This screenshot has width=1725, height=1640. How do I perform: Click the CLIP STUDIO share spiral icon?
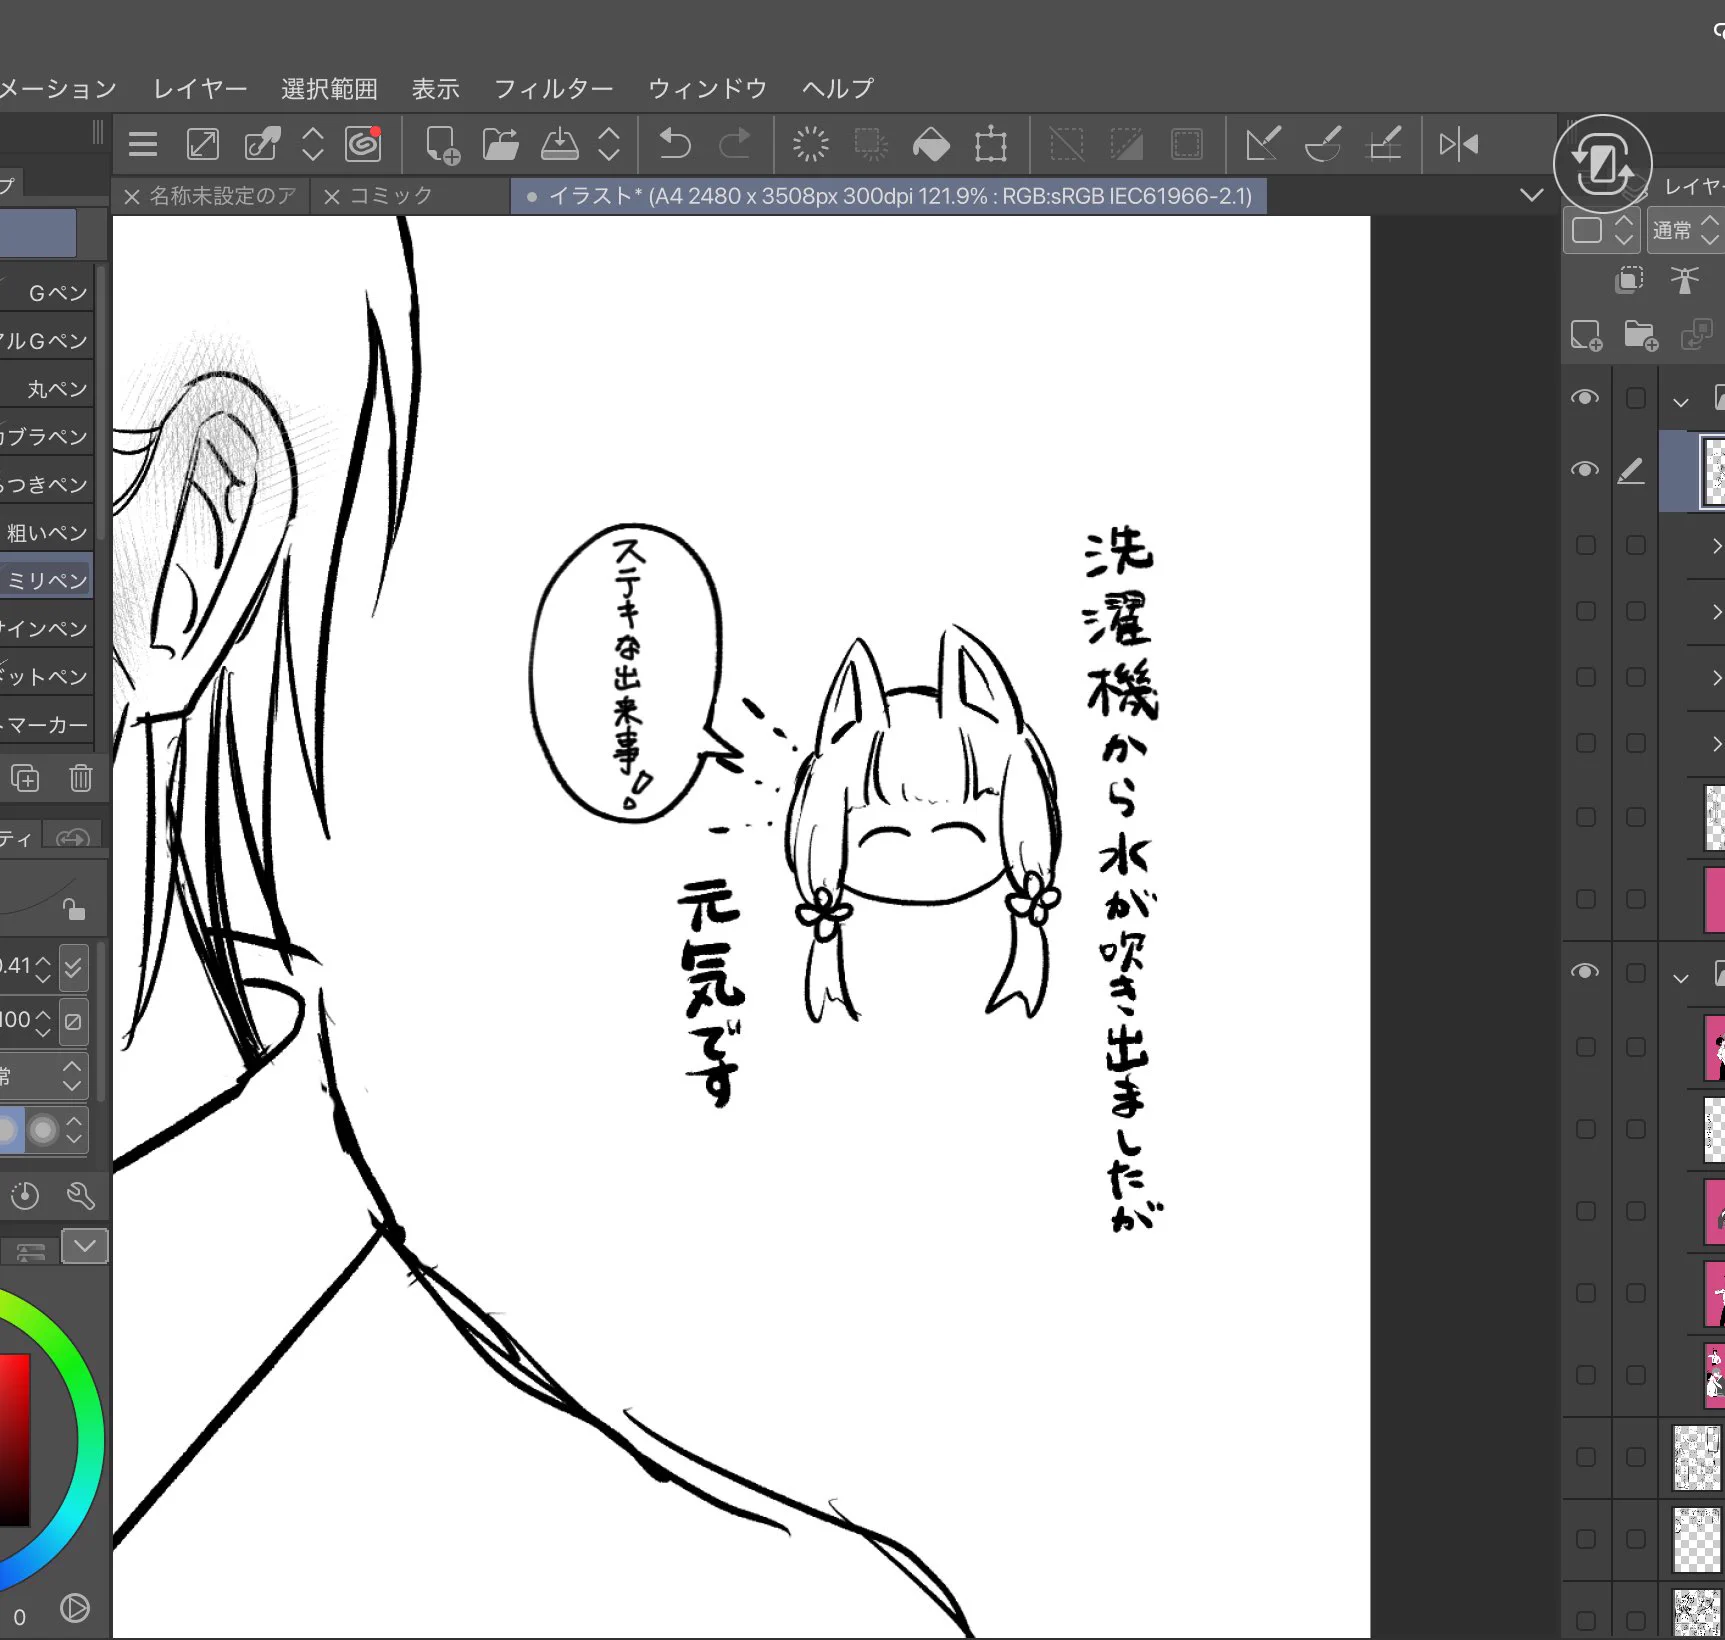point(363,145)
